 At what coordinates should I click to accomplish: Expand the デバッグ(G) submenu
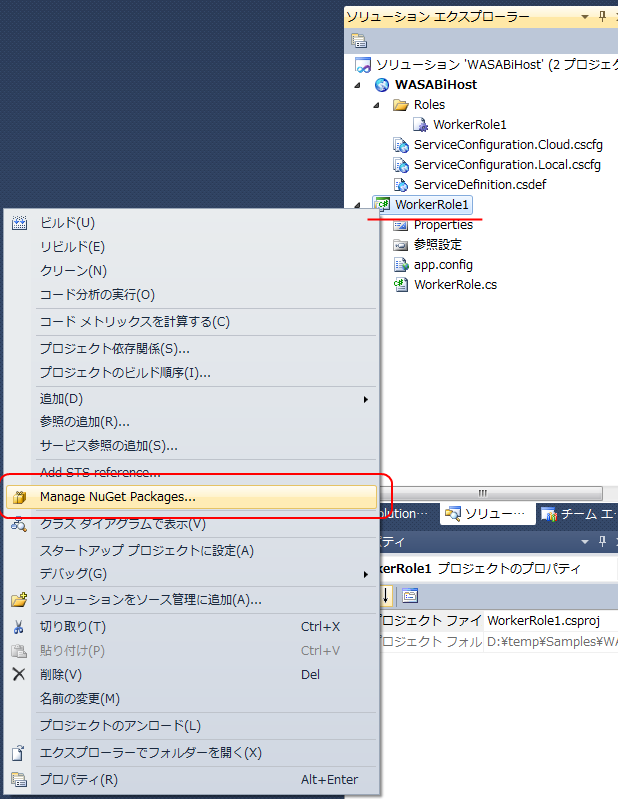[x=365, y=574]
